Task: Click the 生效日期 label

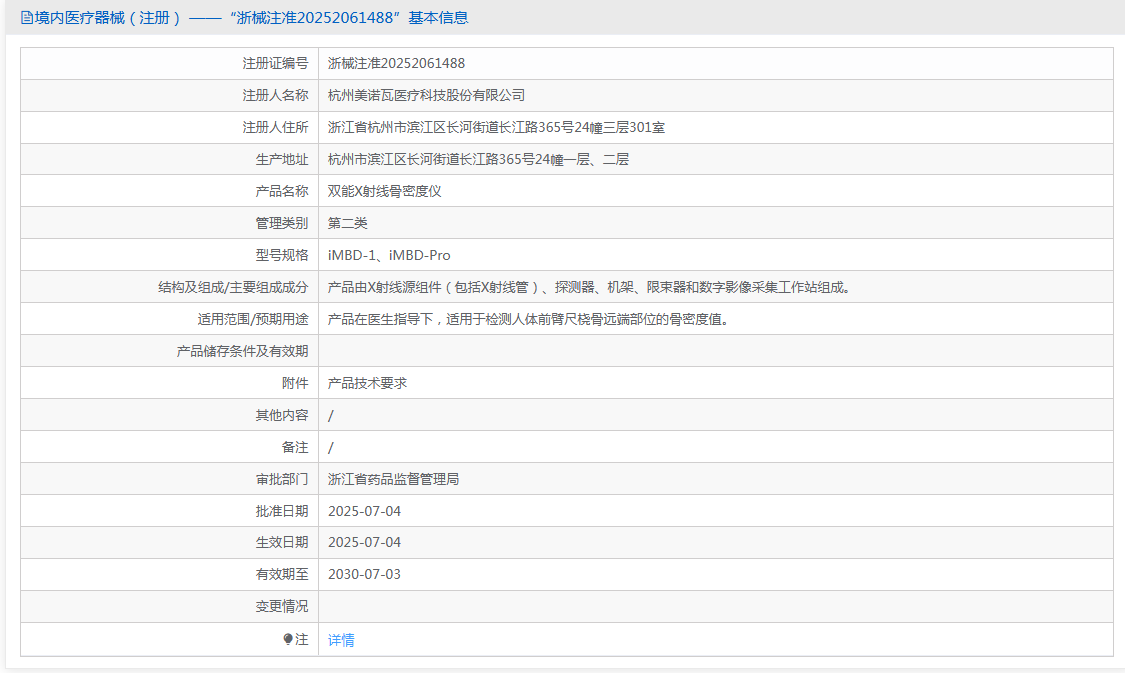Action: (x=282, y=542)
